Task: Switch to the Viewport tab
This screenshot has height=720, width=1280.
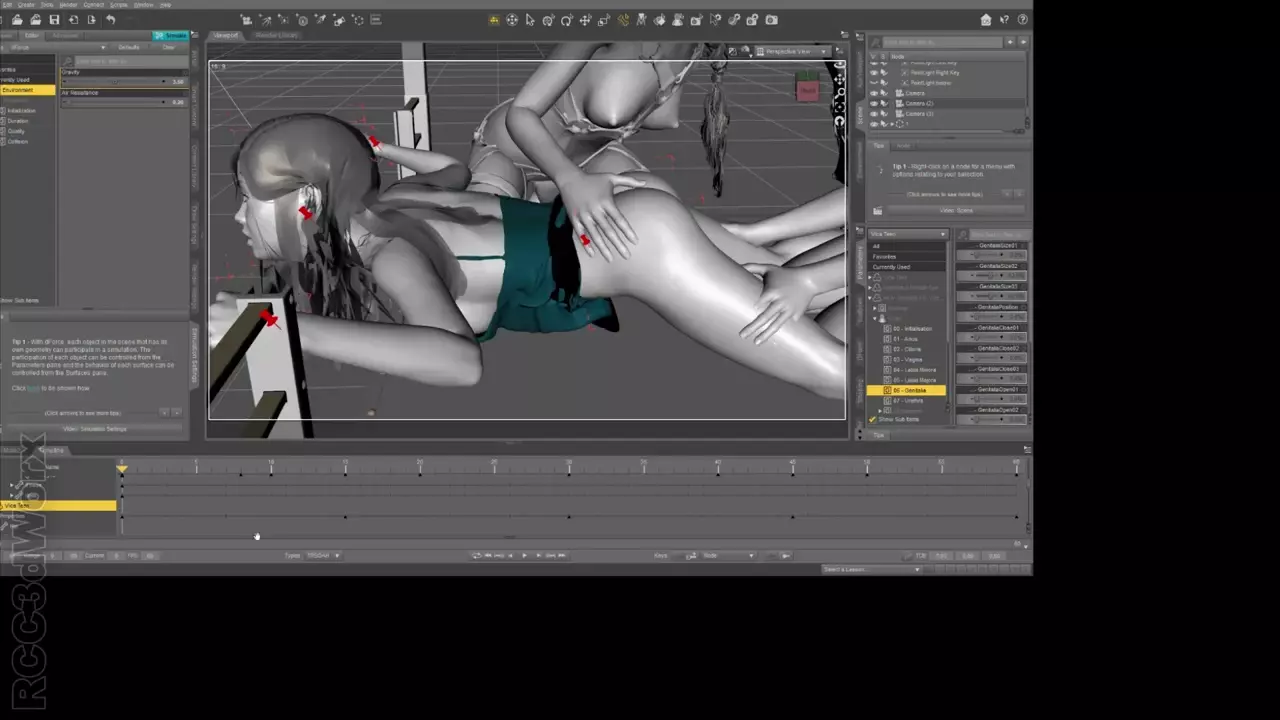Action: (227, 35)
